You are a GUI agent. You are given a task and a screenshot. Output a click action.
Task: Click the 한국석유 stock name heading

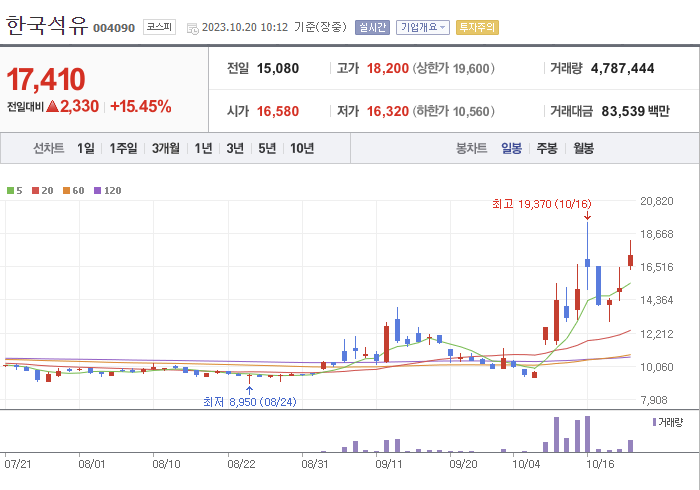pos(47,25)
